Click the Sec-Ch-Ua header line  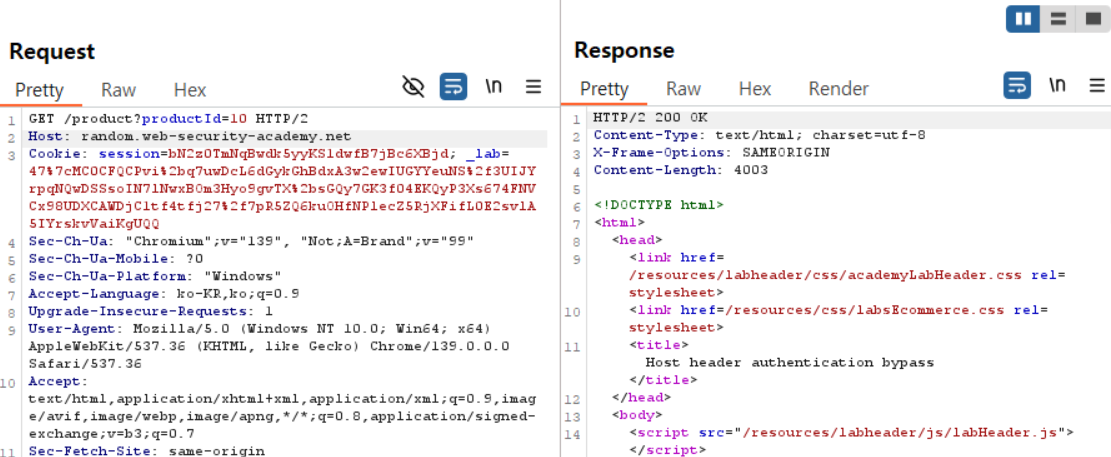pyautogui.click(x=252, y=242)
